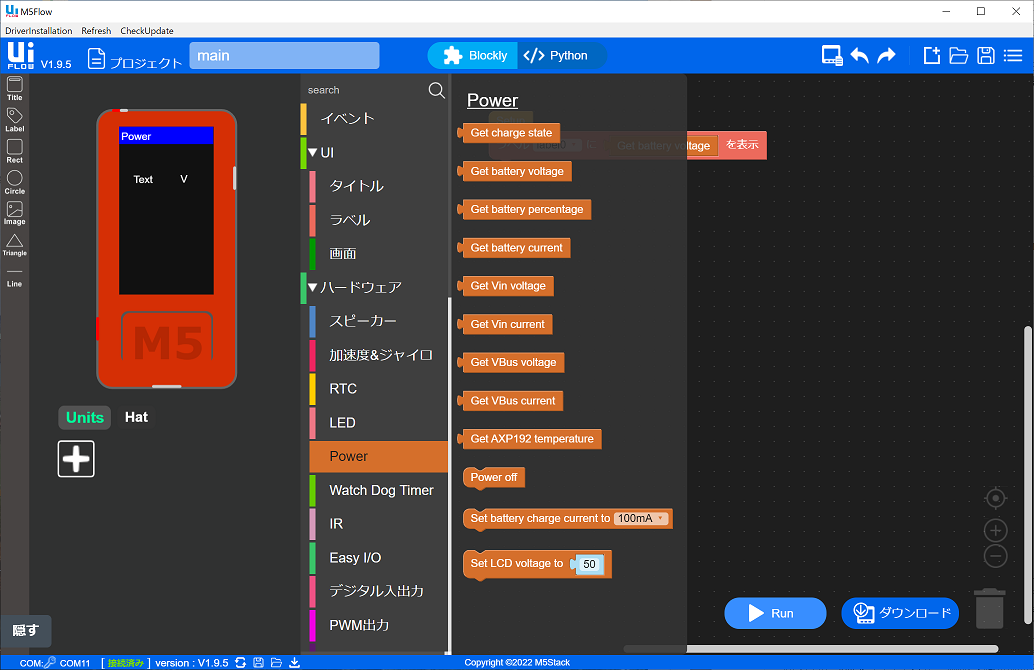Select the Triangle shape tool
Viewport: 1034px width, 670px height.
tap(15, 245)
